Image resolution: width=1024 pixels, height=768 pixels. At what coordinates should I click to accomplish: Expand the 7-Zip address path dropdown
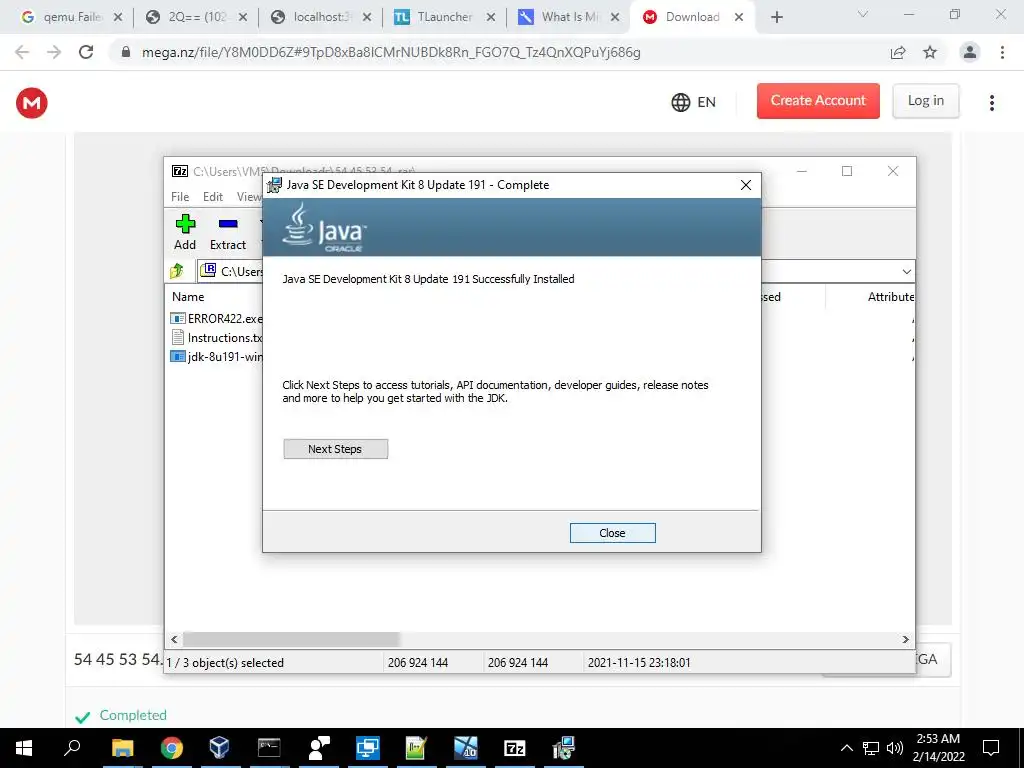click(906, 272)
